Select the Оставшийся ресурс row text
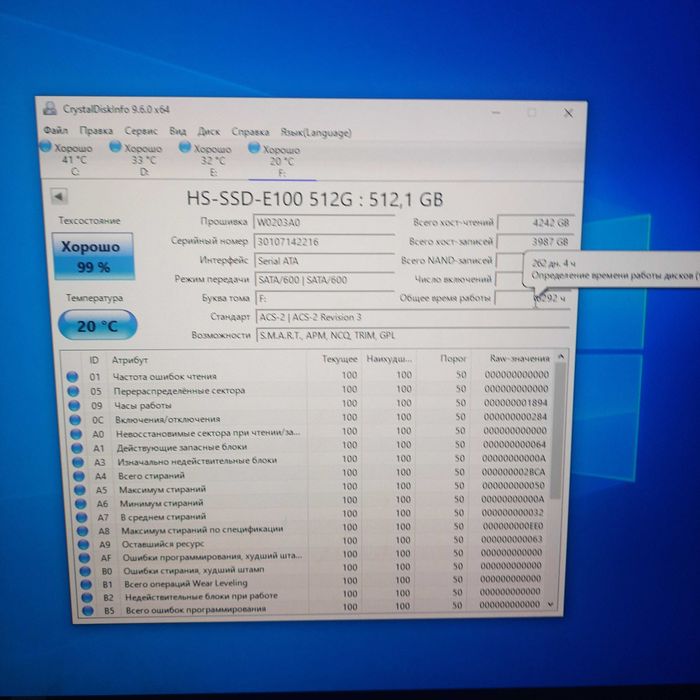Screen dimensions: 700x700 (163, 544)
